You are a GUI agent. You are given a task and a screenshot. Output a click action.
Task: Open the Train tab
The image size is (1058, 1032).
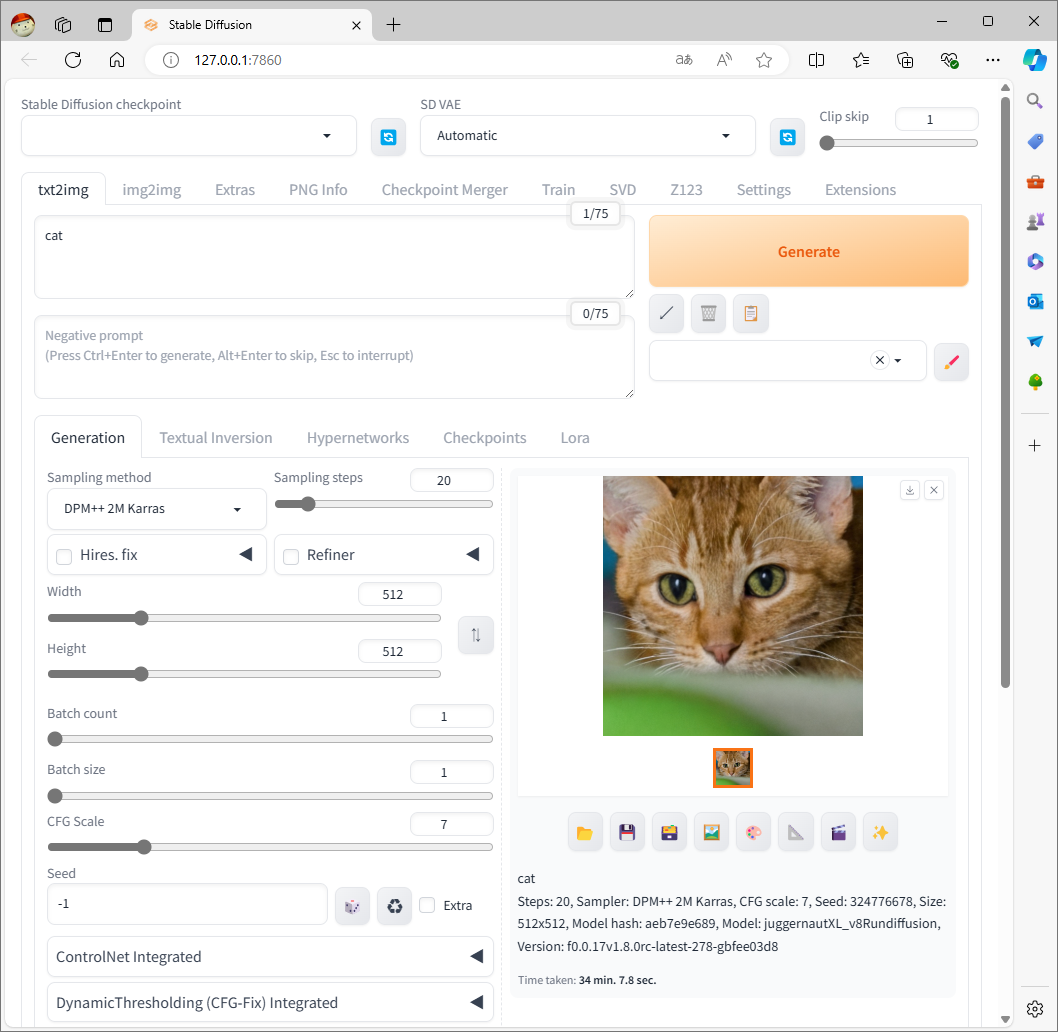(558, 190)
